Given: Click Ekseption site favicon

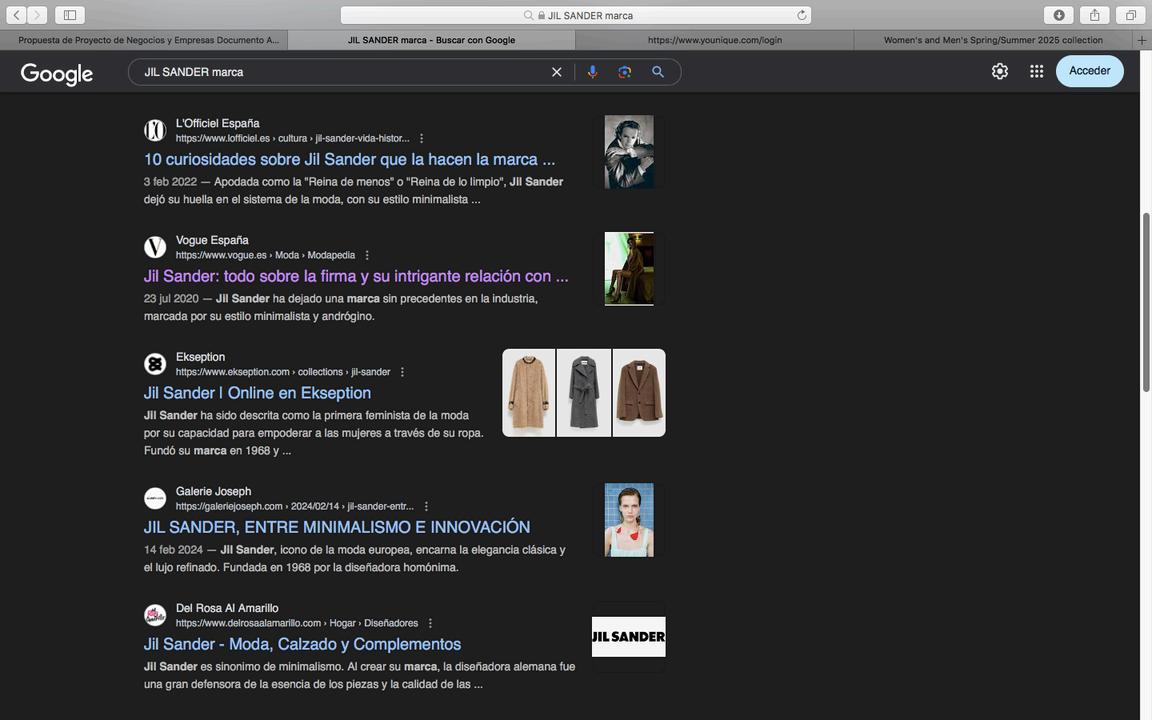Looking at the screenshot, I should coord(154,364).
